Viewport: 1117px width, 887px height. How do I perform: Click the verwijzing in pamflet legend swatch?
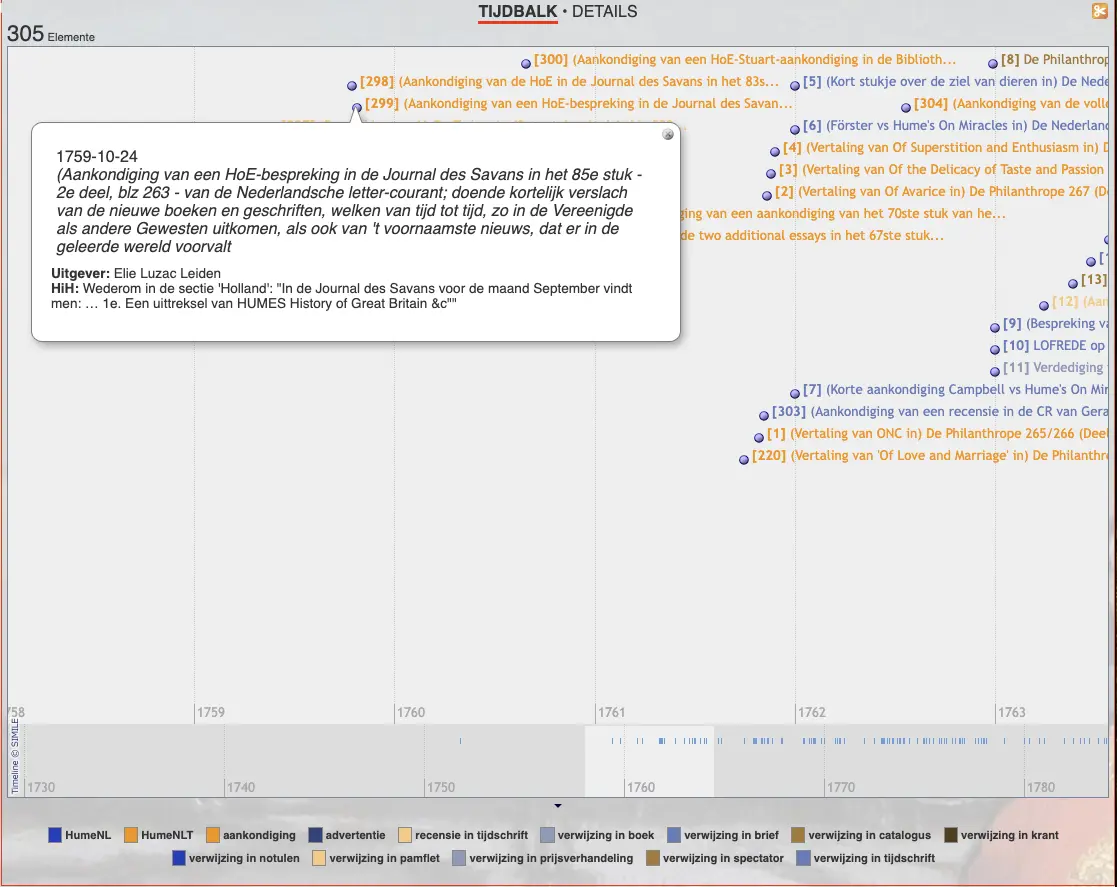pos(319,858)
